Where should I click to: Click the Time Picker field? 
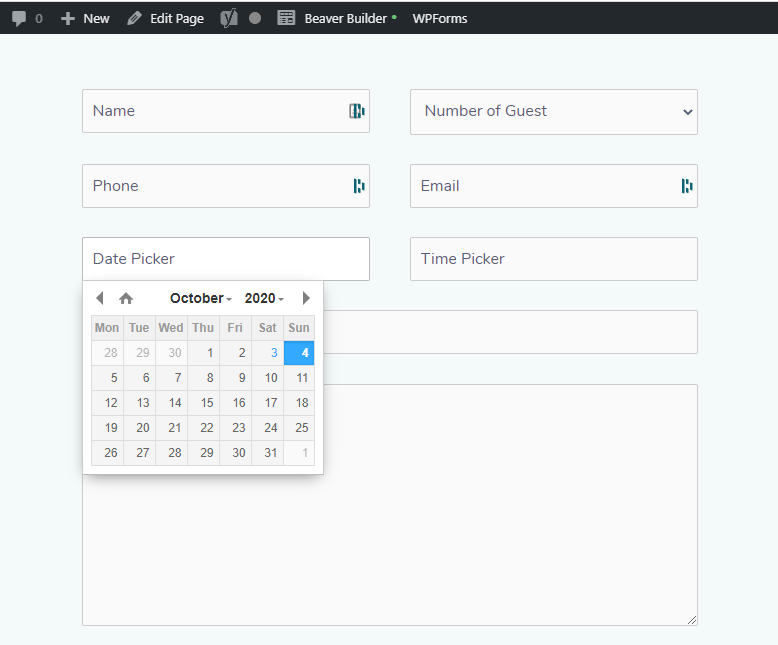click(x=554, y=259)
